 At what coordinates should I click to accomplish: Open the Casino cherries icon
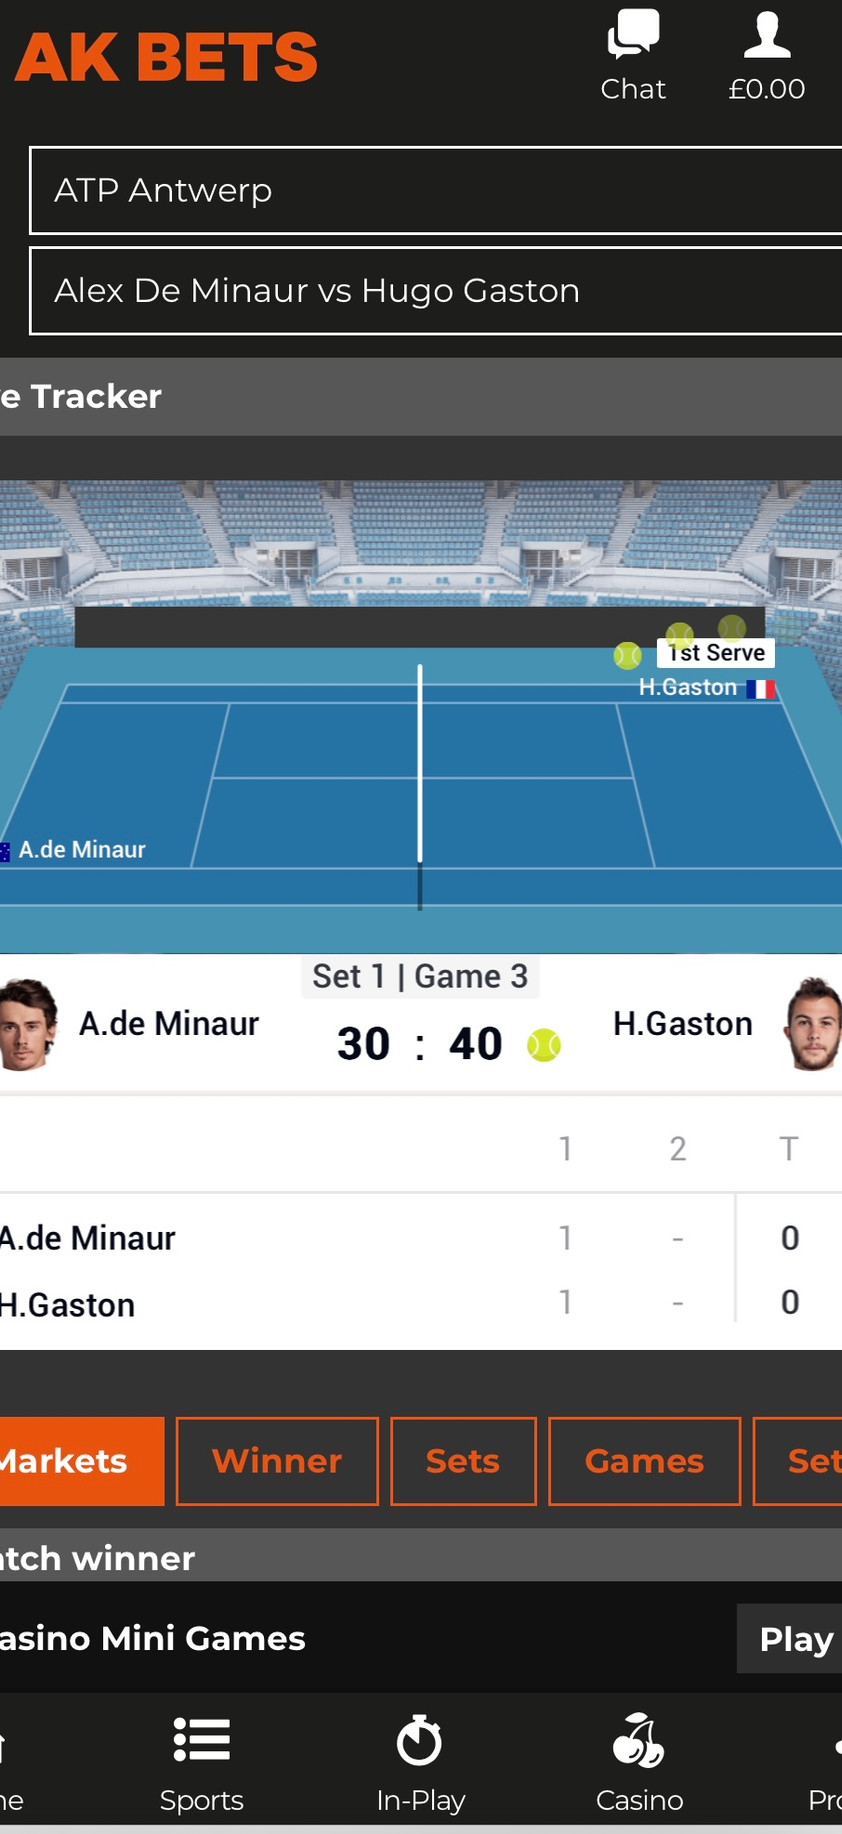639,1741
